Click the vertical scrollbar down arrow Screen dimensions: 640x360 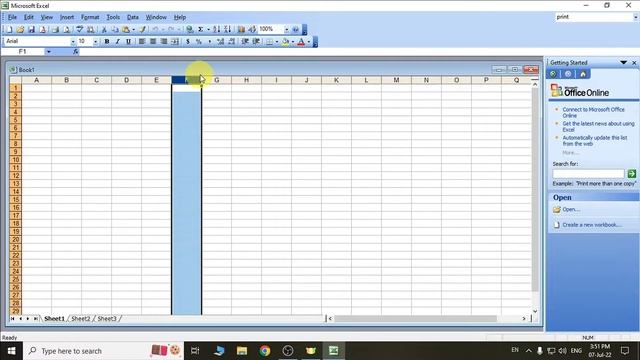[x=535, y=311]
